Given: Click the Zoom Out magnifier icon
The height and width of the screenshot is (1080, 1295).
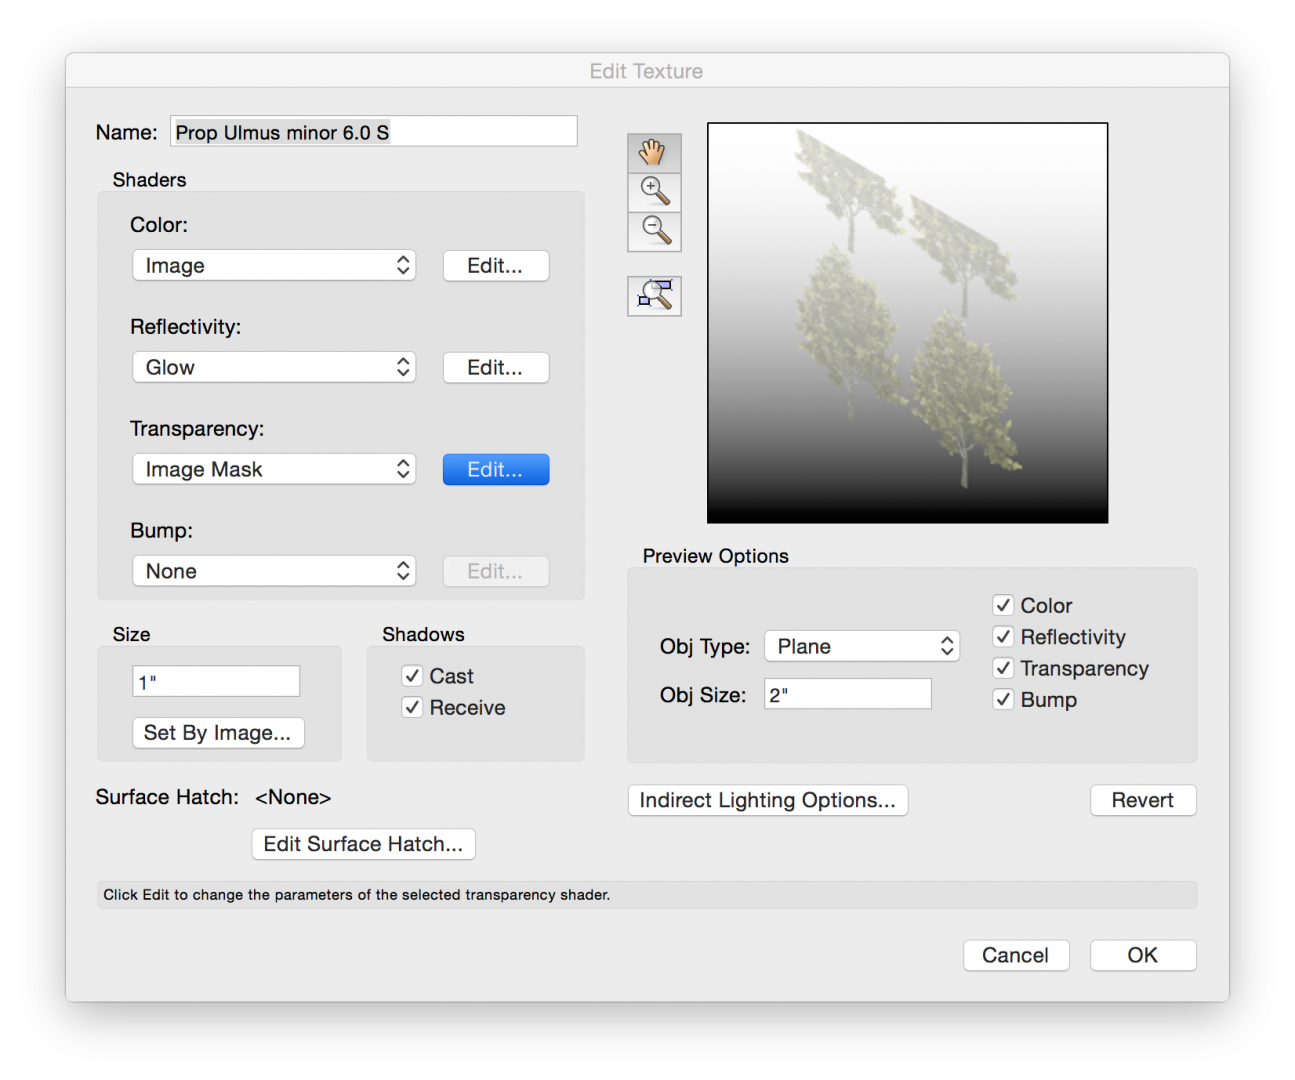Looking at the screenshot, I should pos(654,231).
